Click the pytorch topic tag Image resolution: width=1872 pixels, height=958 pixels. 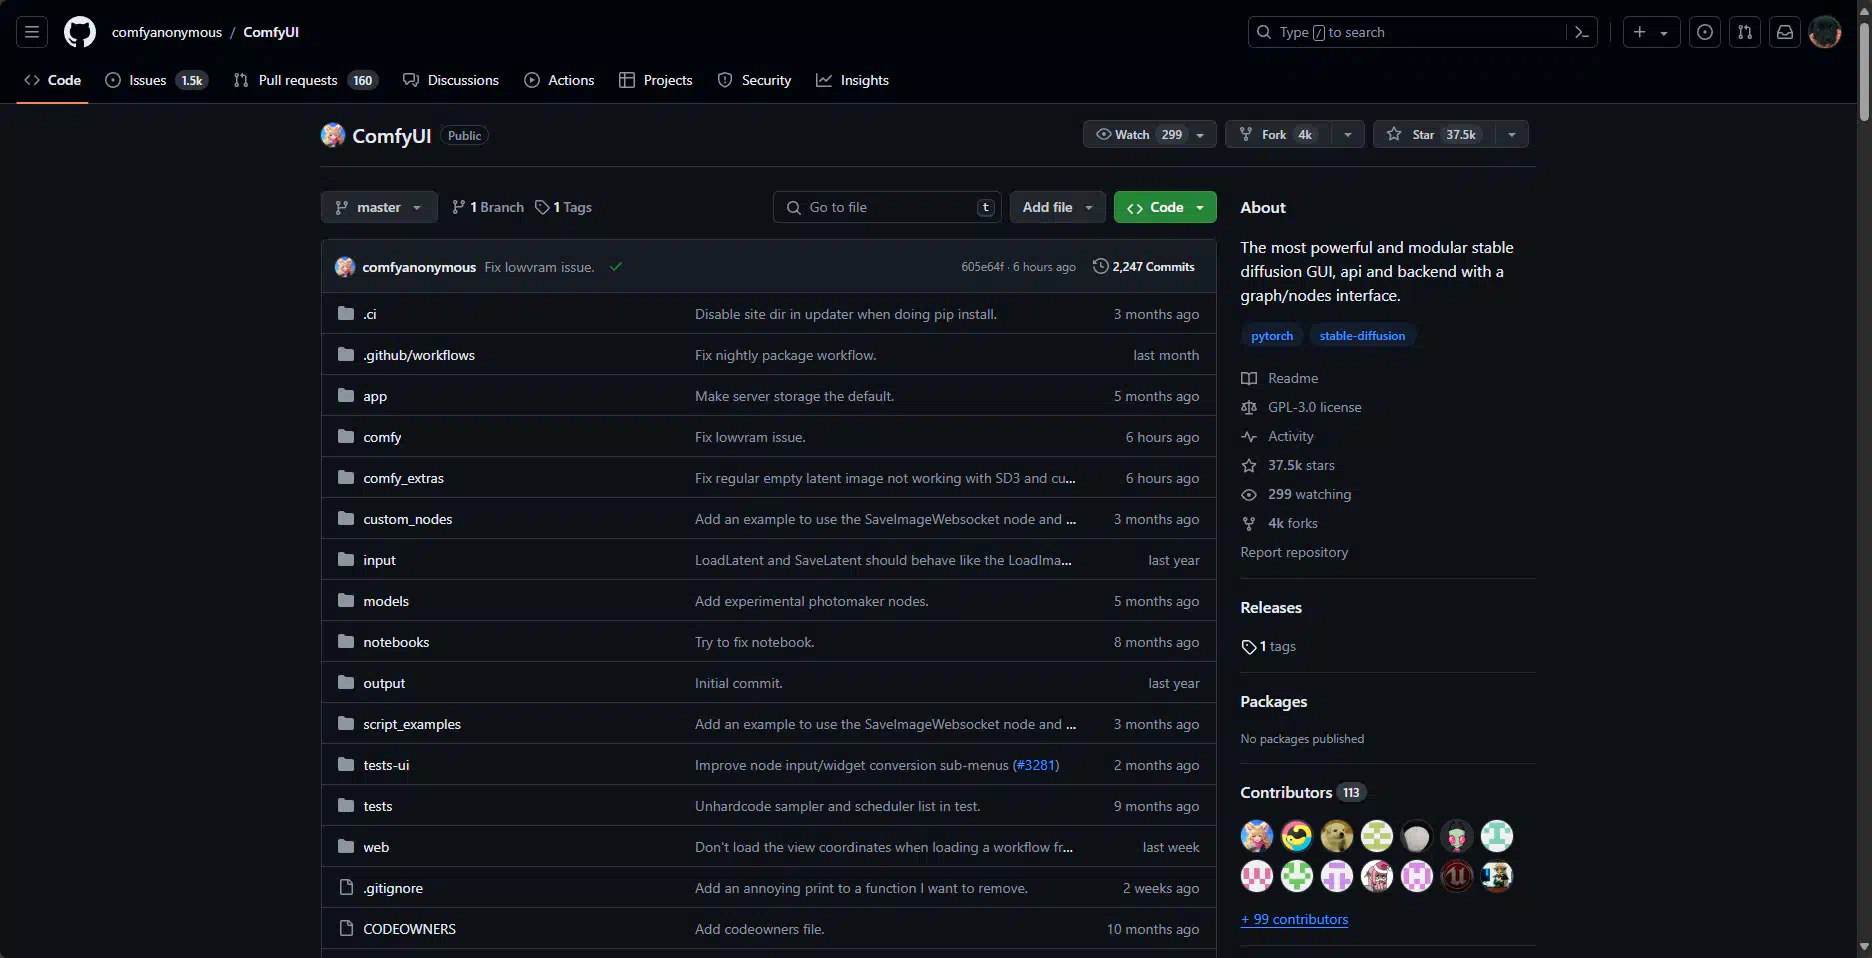[1272, 336]
